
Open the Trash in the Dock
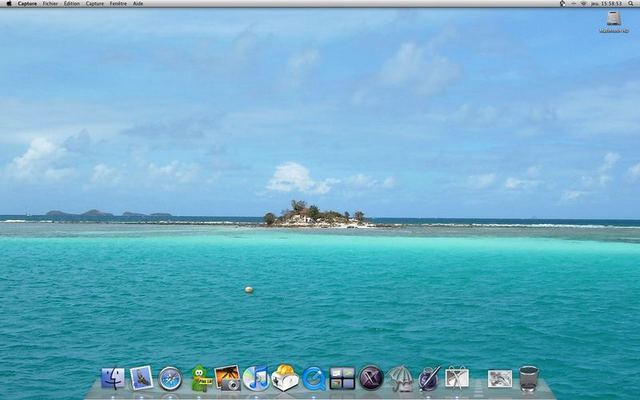(529, 378)
